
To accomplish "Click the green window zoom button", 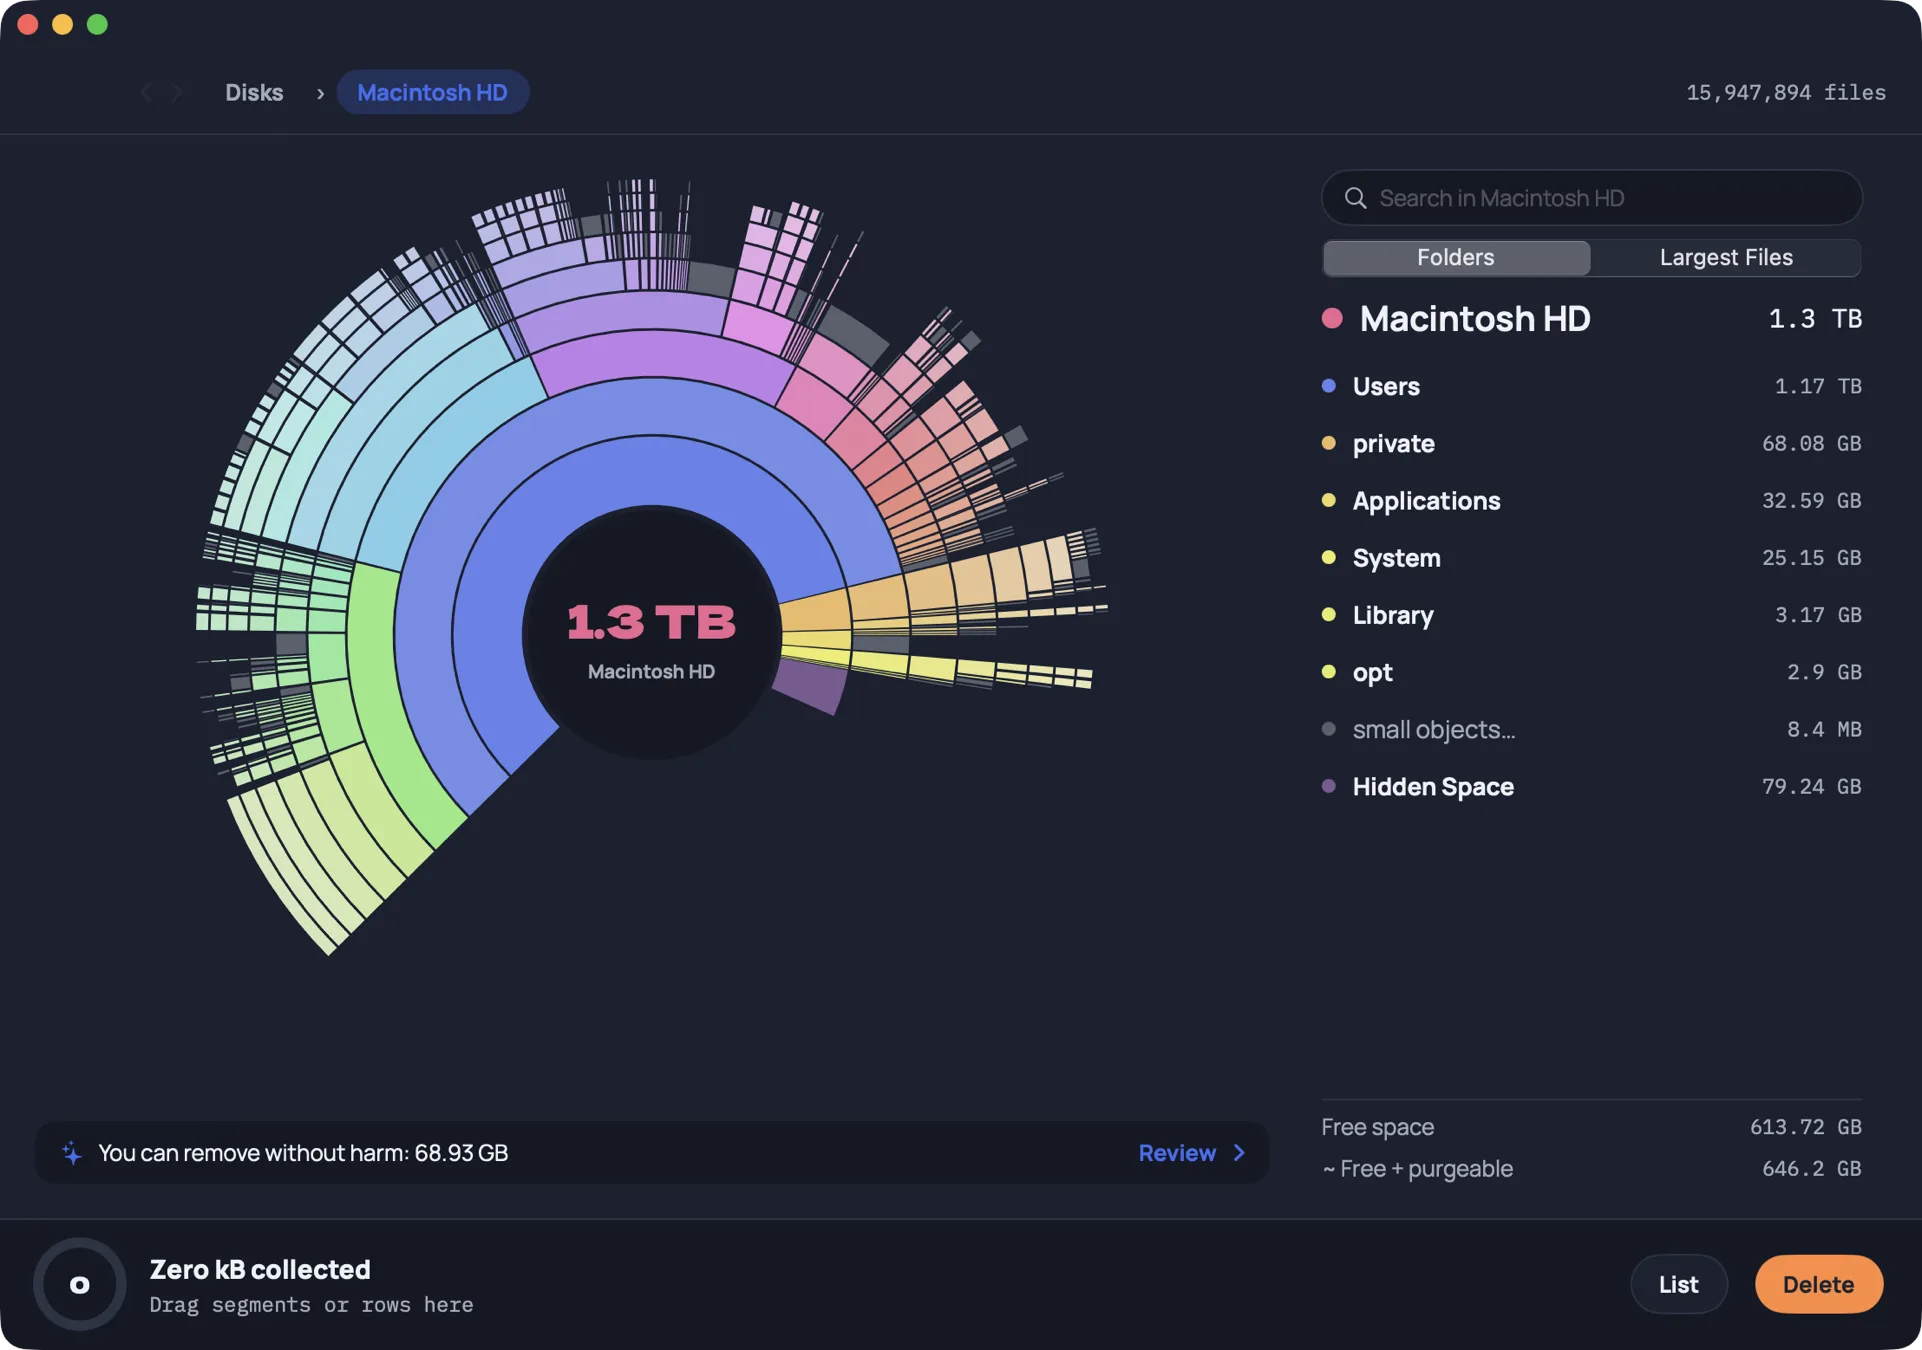I will pos(97,25).
